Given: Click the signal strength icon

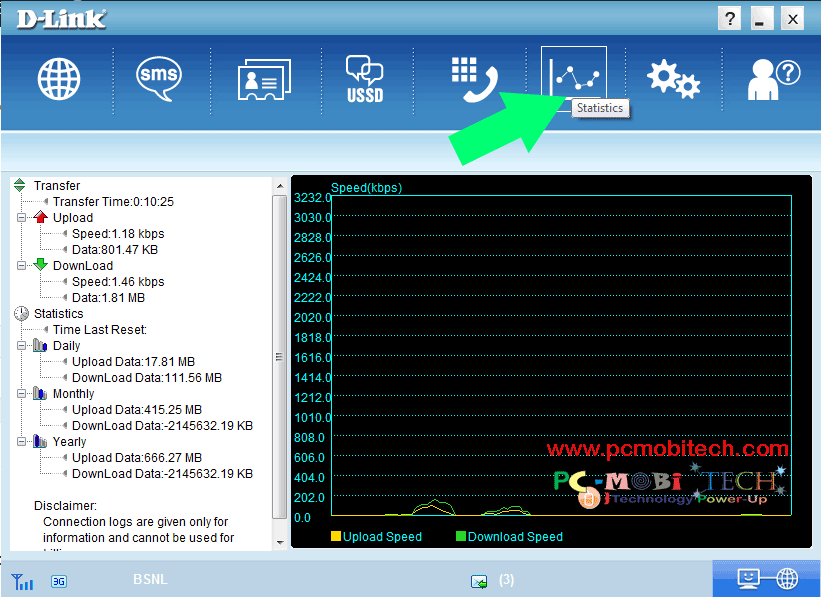Looking at the screenshot, I should 23,581.
